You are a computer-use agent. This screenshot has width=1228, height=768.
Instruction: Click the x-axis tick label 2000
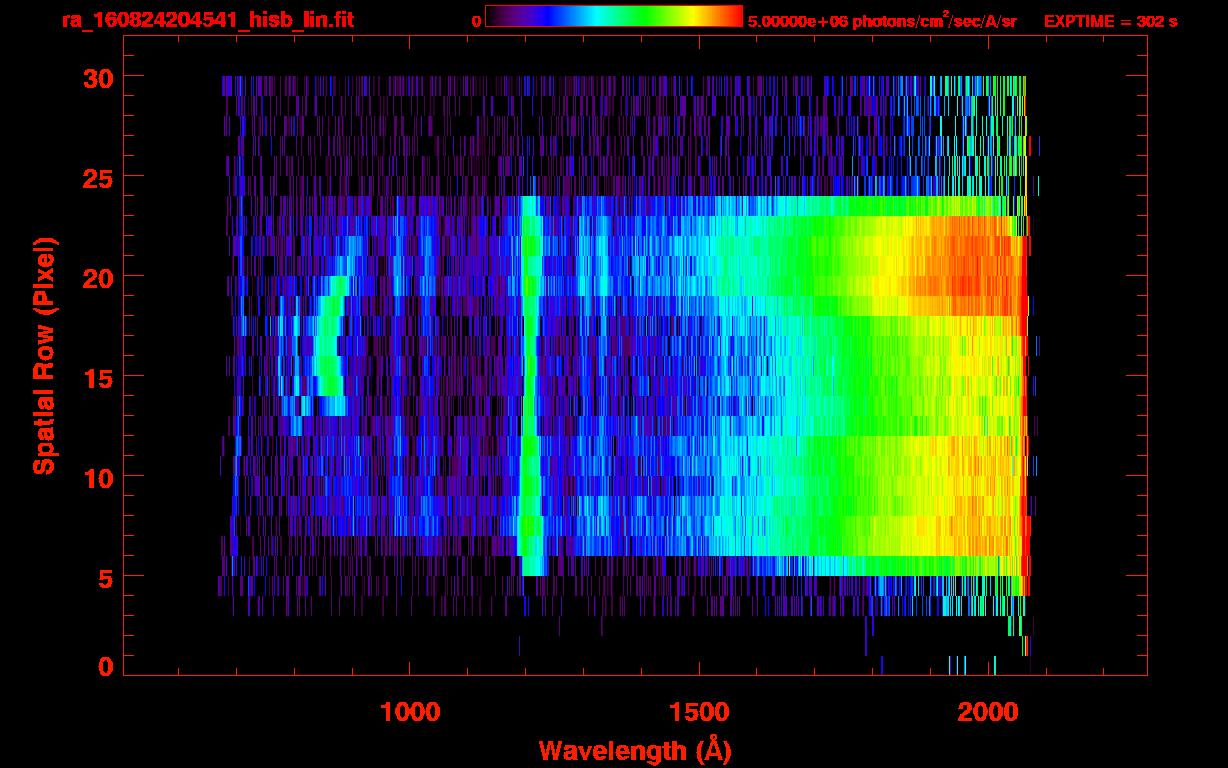[988, 712]
